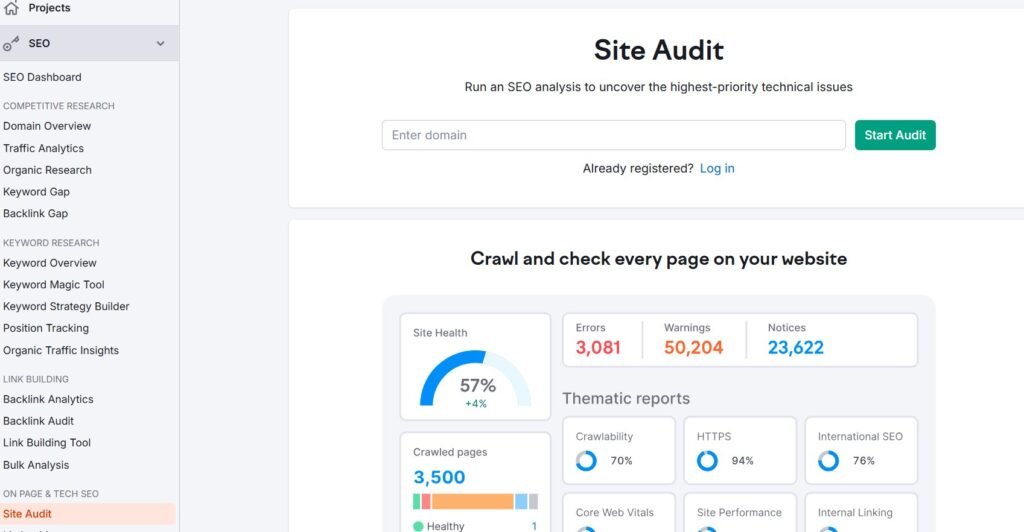Click the Warnings count 50,204
This screenshot has width=1024, height=532.
(x=693, y=348)
